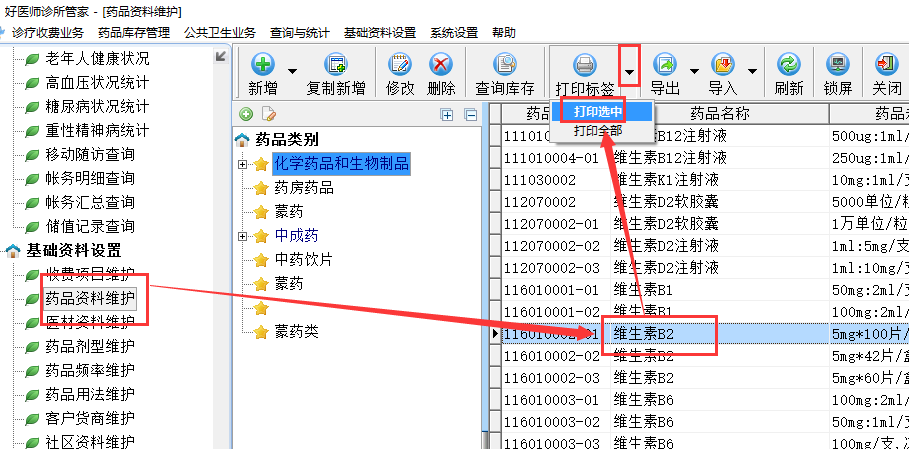The image size is (909, 449).
Task: Select the 药房药品 category
Action: tap(304, 188)
